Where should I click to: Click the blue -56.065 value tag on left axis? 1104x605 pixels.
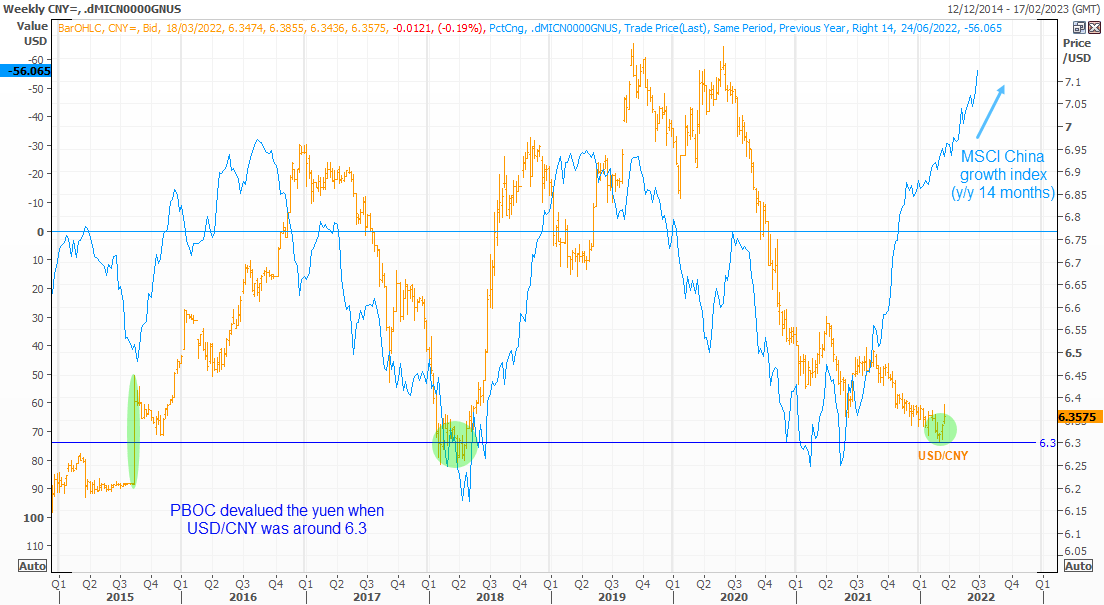tap(26, 71)
